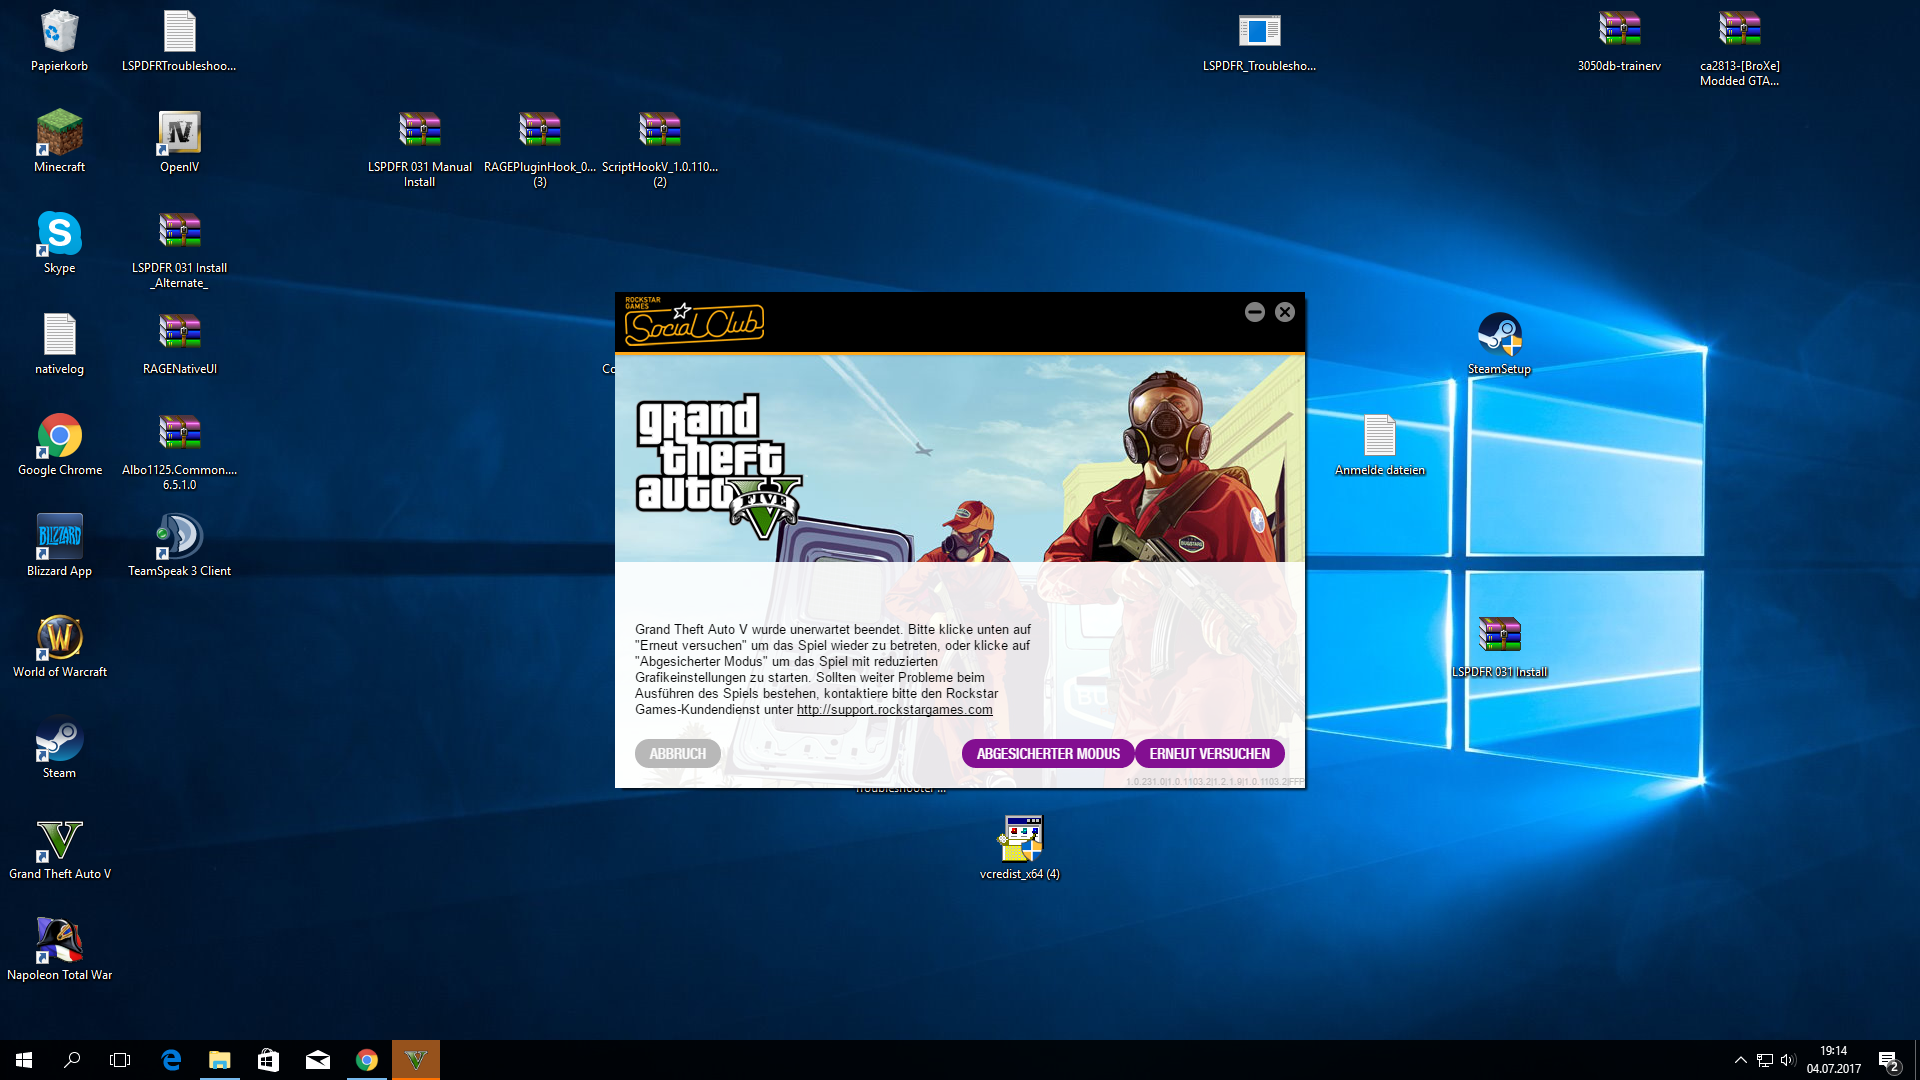The width and height of the screenshot is (1920, 1080).
Task: Open the support.rockstargames.com link
Action: [x=894, y=710]
